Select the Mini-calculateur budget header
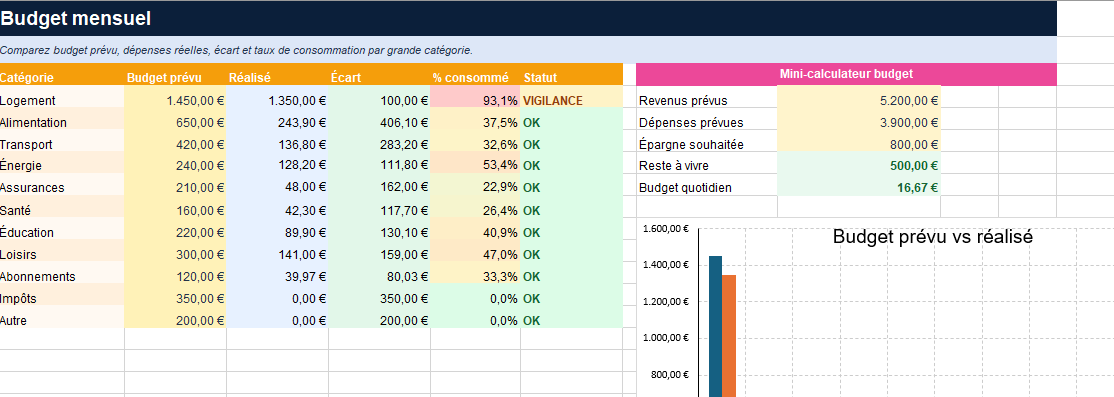The height and width of the screenshot is (397, 1114). 846,74
